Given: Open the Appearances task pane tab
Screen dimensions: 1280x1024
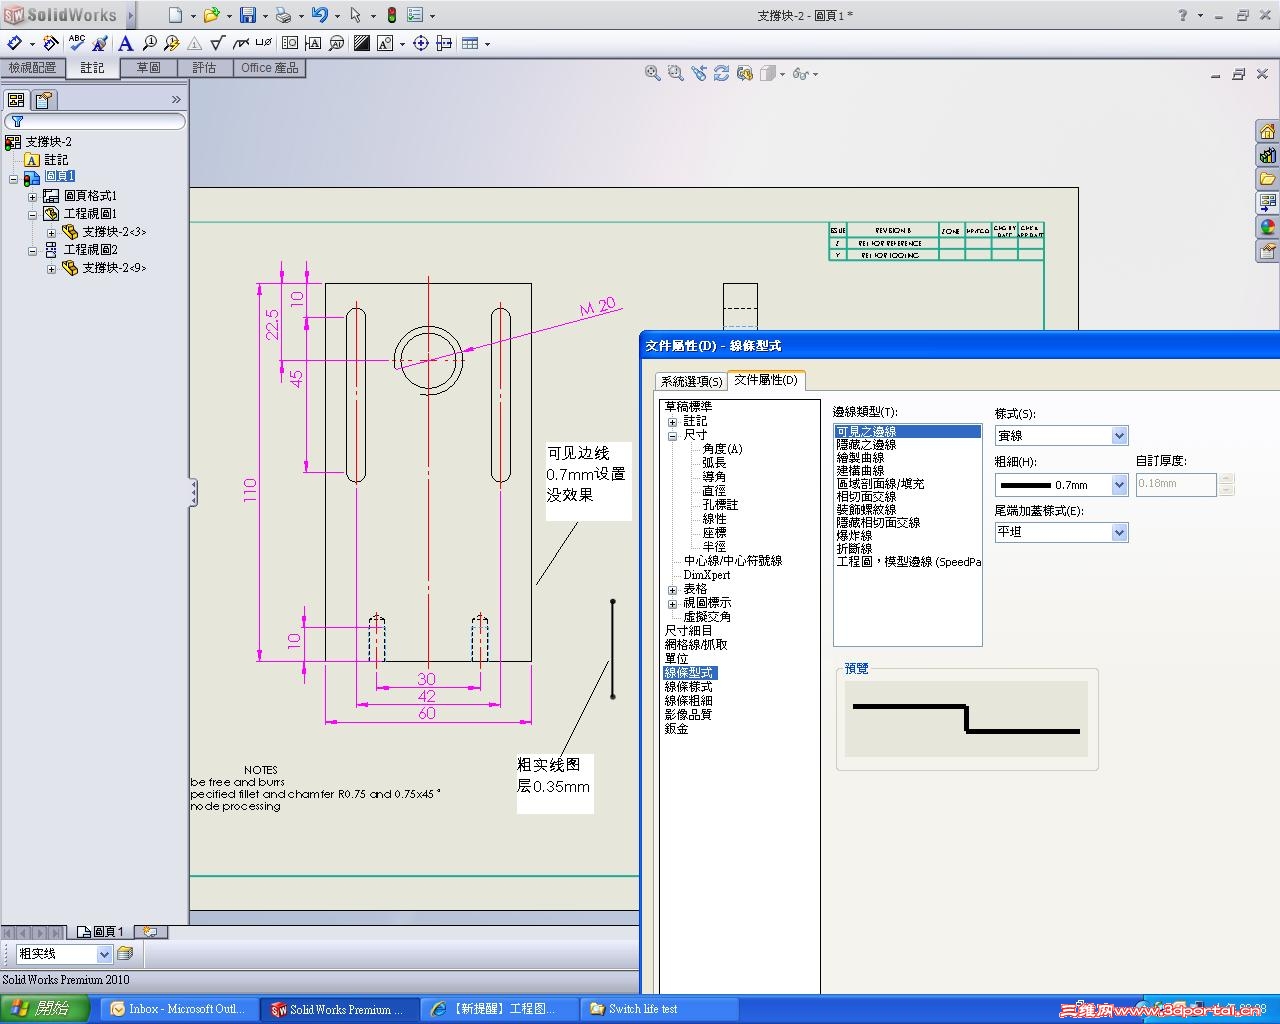Looking at the screenshot, I should 1267,228.
